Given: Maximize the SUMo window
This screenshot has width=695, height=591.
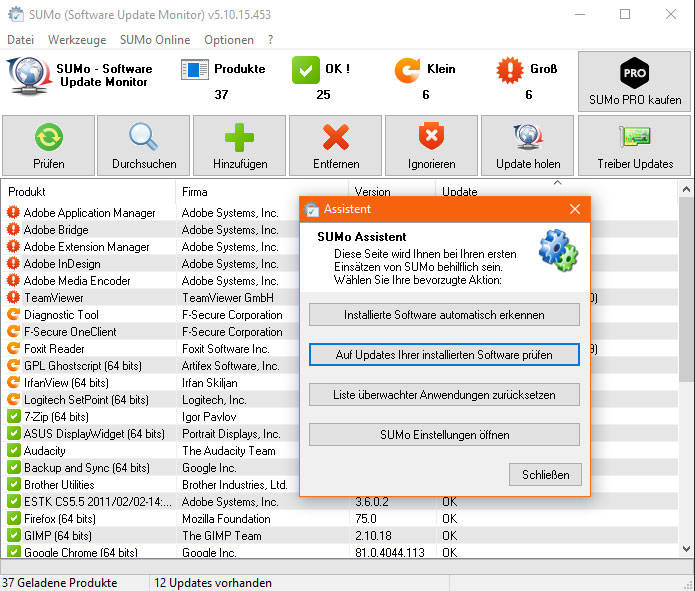Looking at the screenshot, I should (625, 14).
